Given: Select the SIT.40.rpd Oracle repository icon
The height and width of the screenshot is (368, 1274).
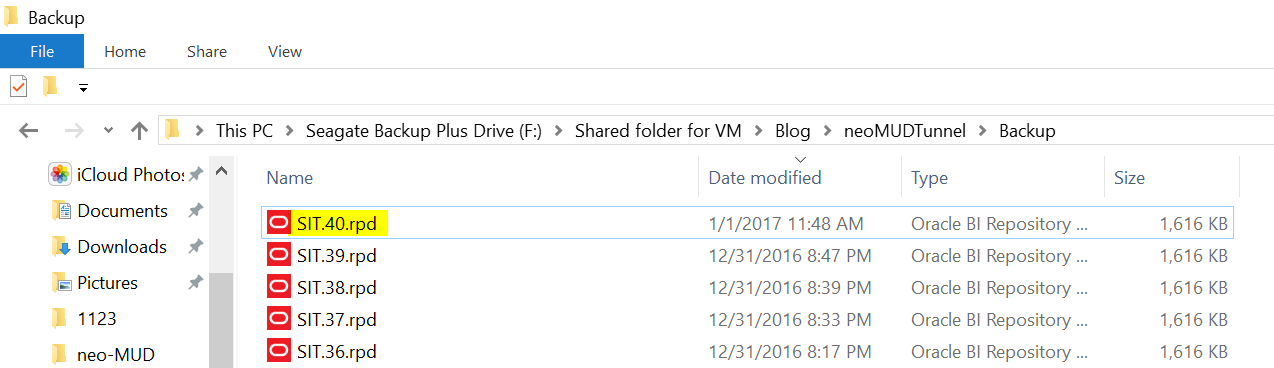Looking at the screenshot, I should pyautogui.click(x=278, y=223).
